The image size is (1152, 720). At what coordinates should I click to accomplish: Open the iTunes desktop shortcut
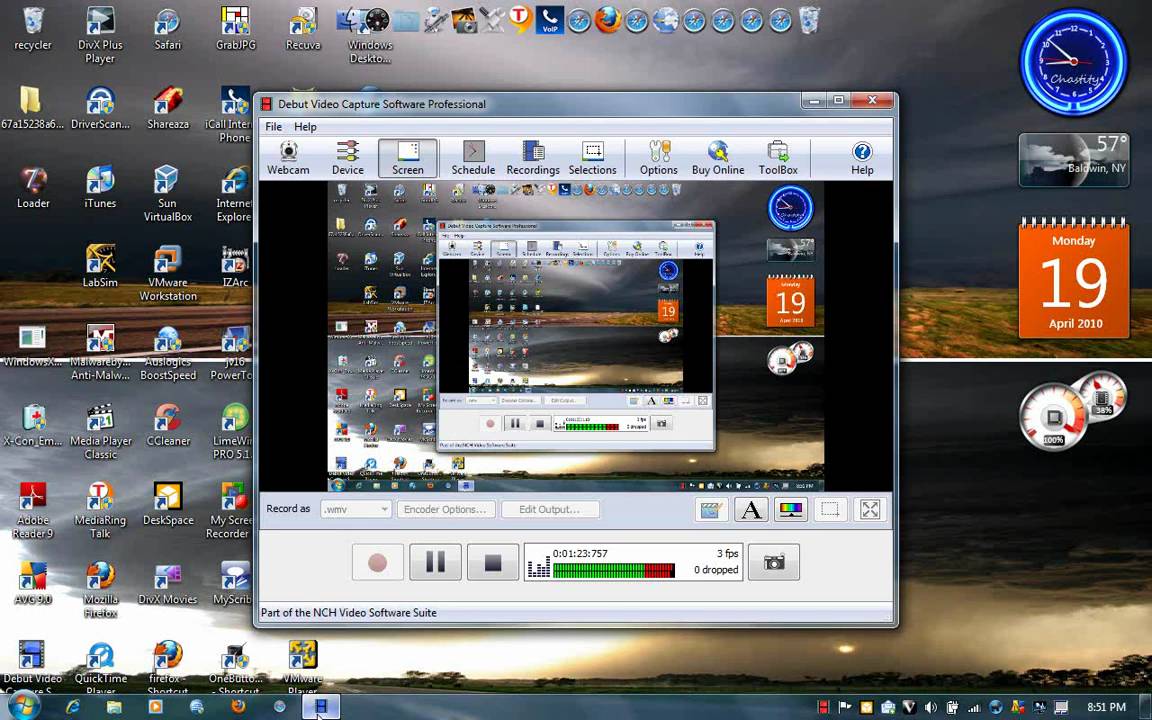[100, 187]
